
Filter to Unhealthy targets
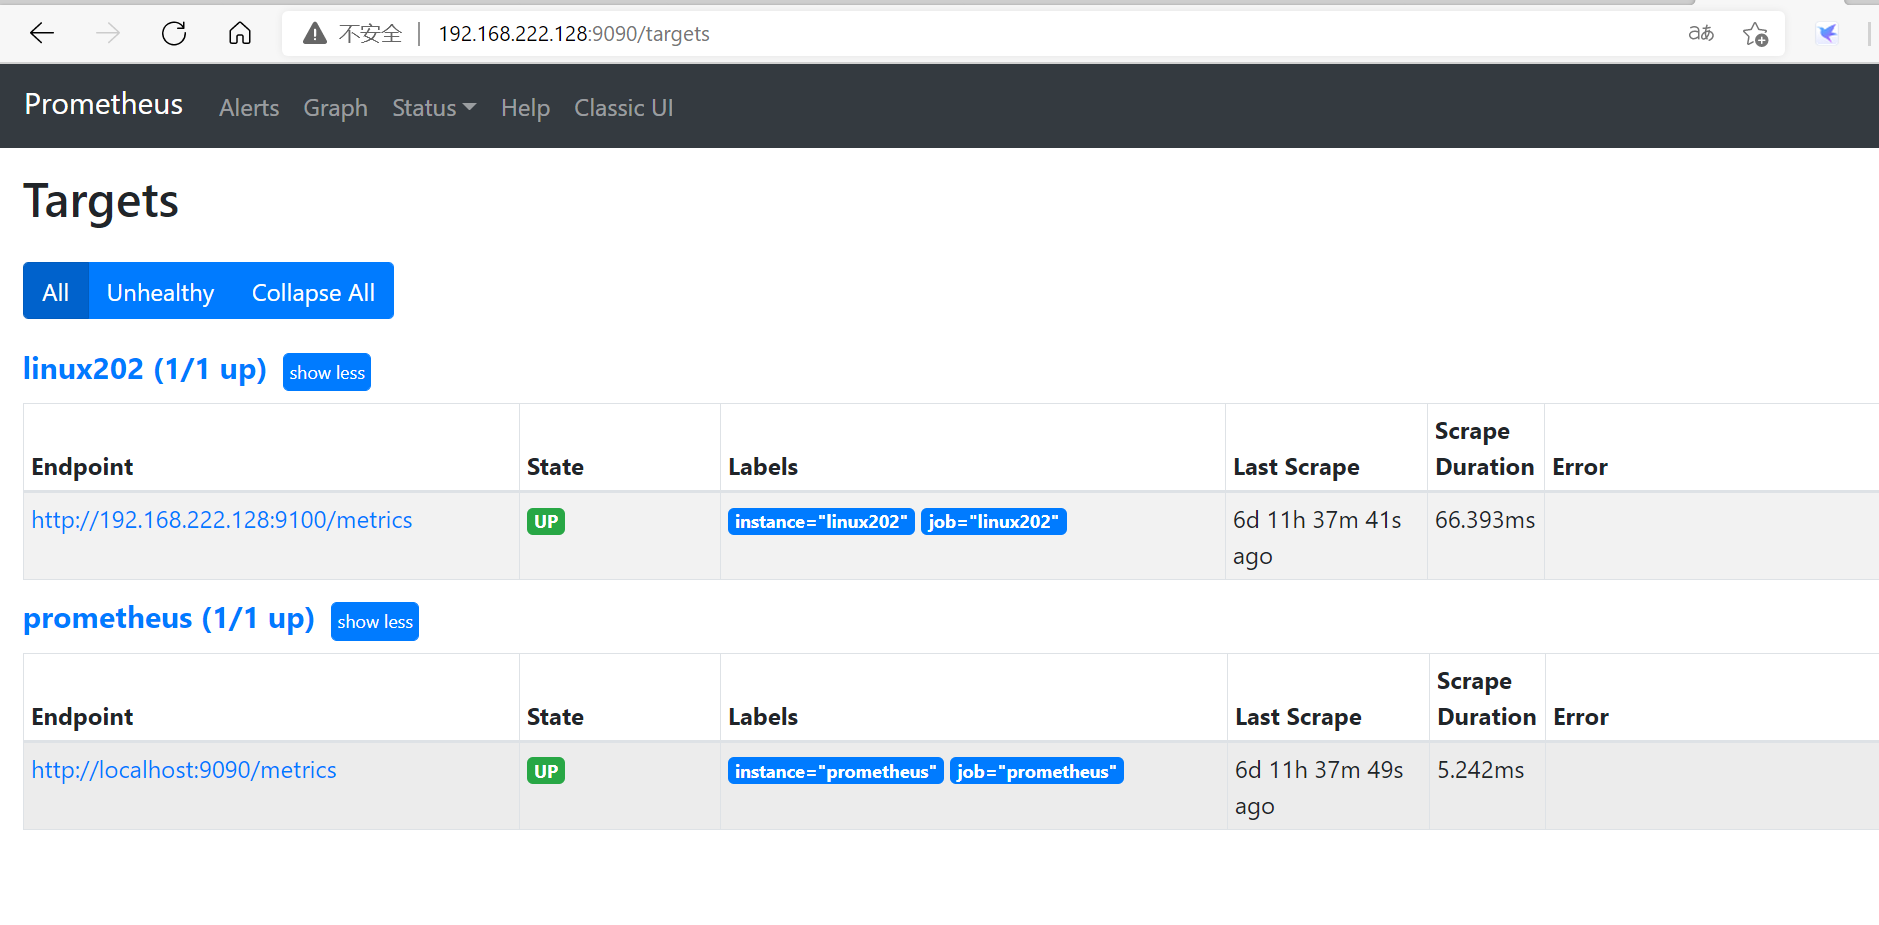coord(161,291)
